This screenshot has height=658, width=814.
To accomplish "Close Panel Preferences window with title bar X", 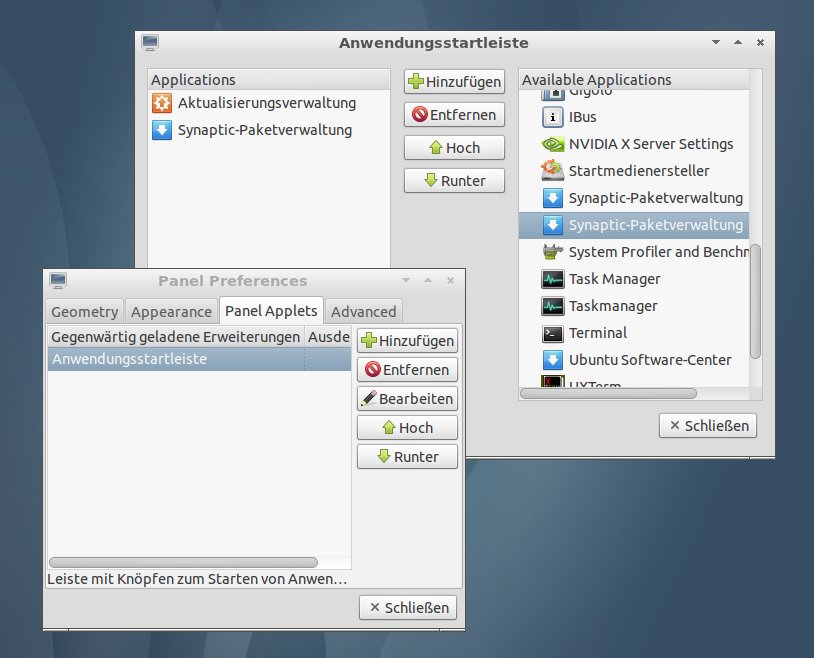I will tap(450, 280).
